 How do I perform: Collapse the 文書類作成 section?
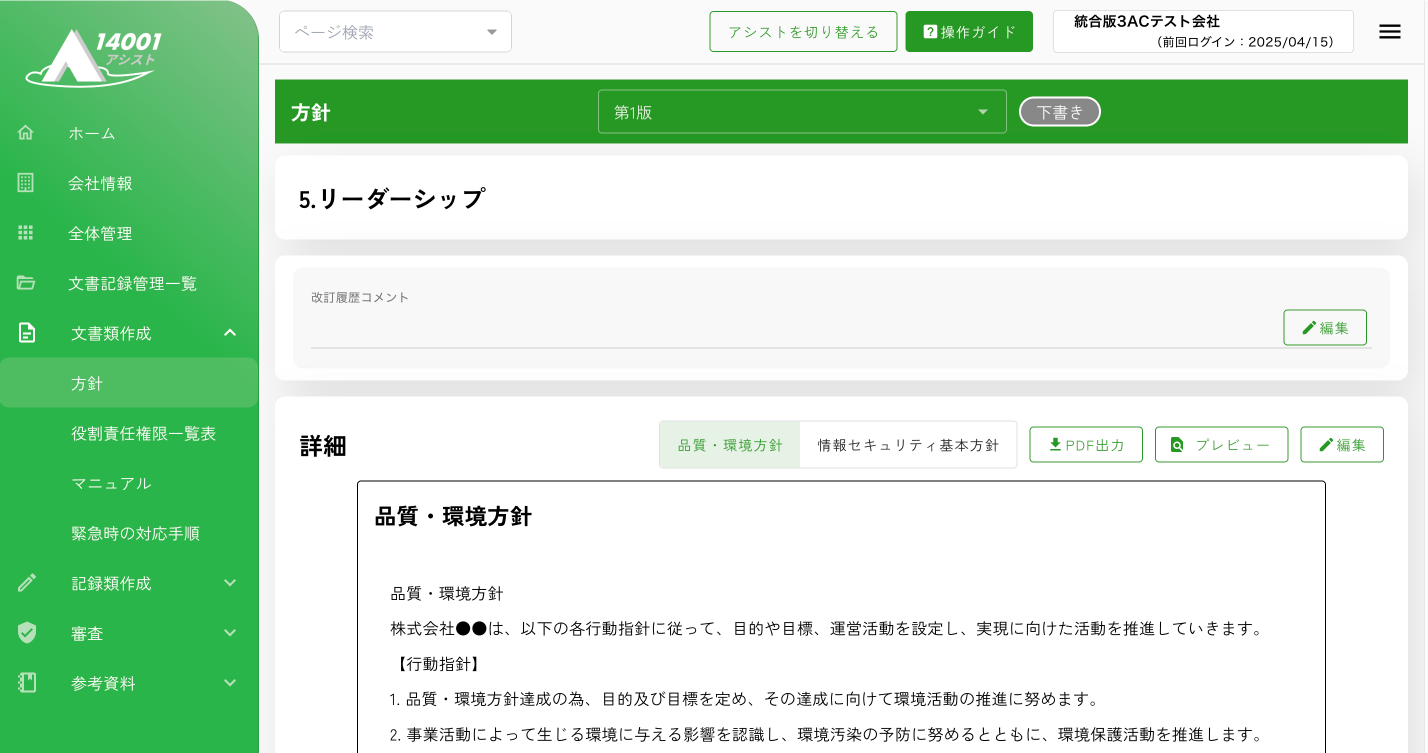pos(230,333)
